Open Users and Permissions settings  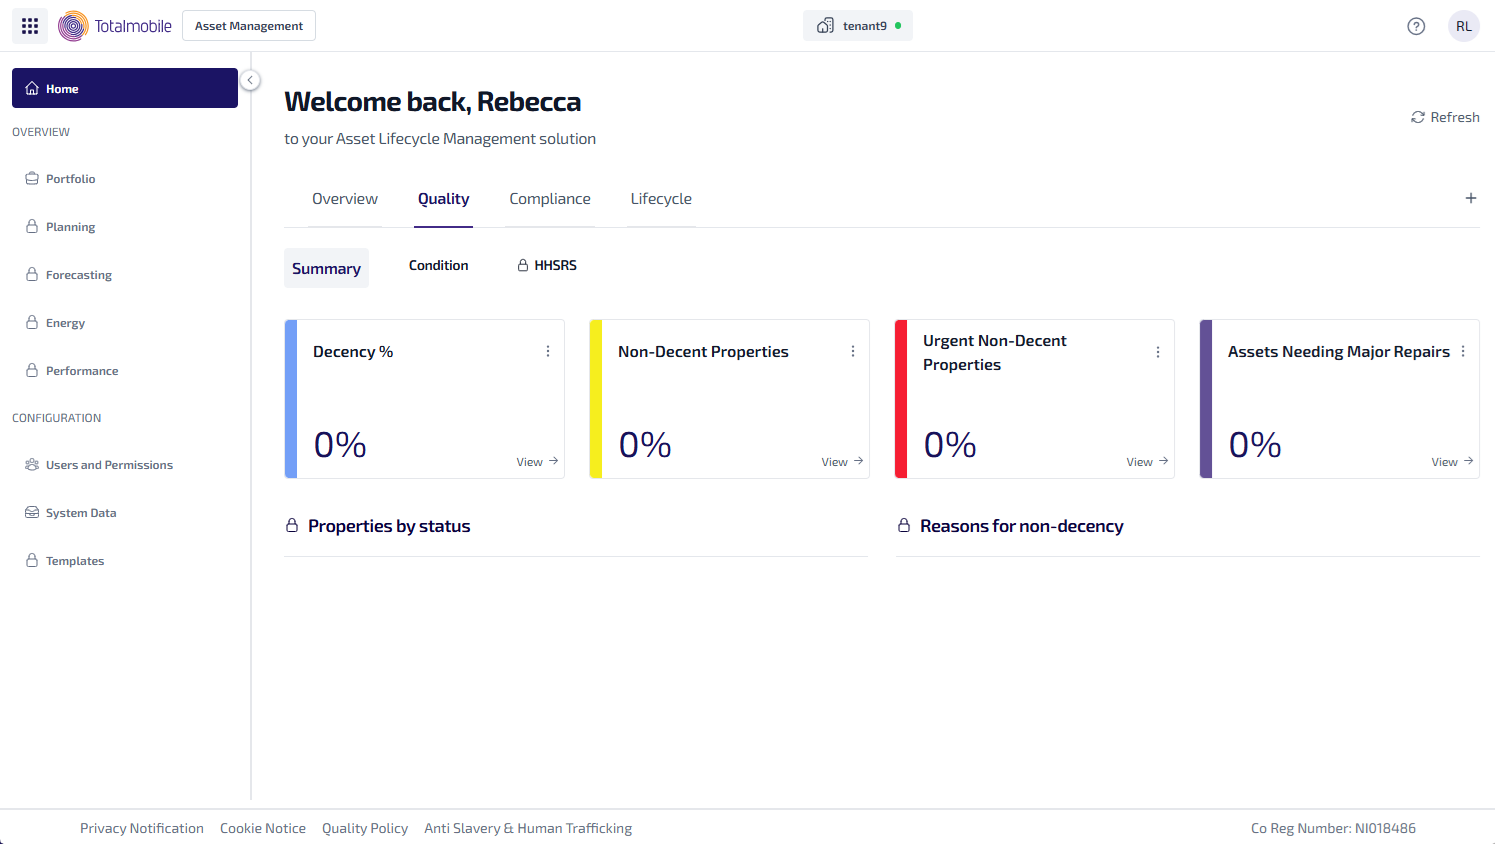[108, 465]
